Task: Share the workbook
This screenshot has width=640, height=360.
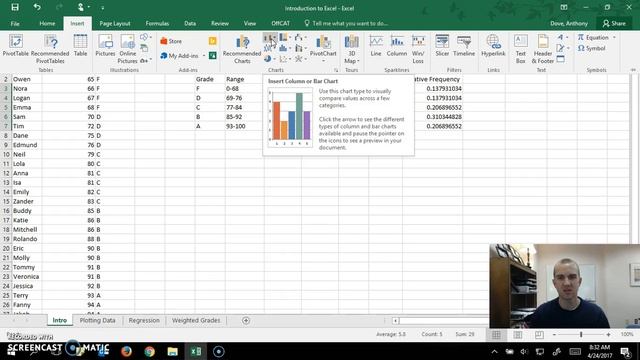Action: (614, 24)
